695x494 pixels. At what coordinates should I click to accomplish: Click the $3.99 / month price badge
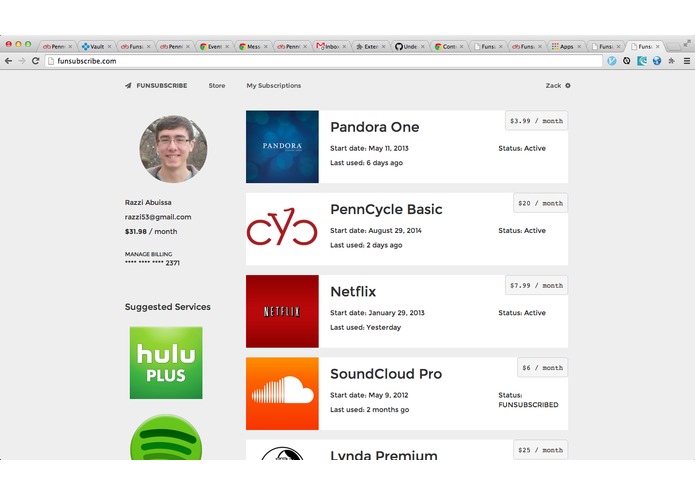click(536, 121)
